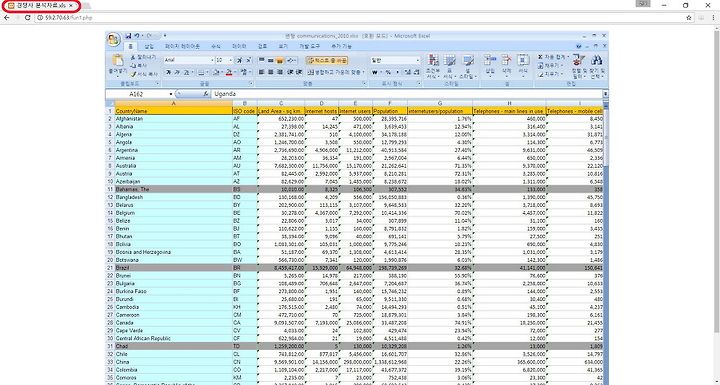Click the Increase Decimal icon
Image resolution: width=720 pixels, height=385 pixels.
click(408, 73)
